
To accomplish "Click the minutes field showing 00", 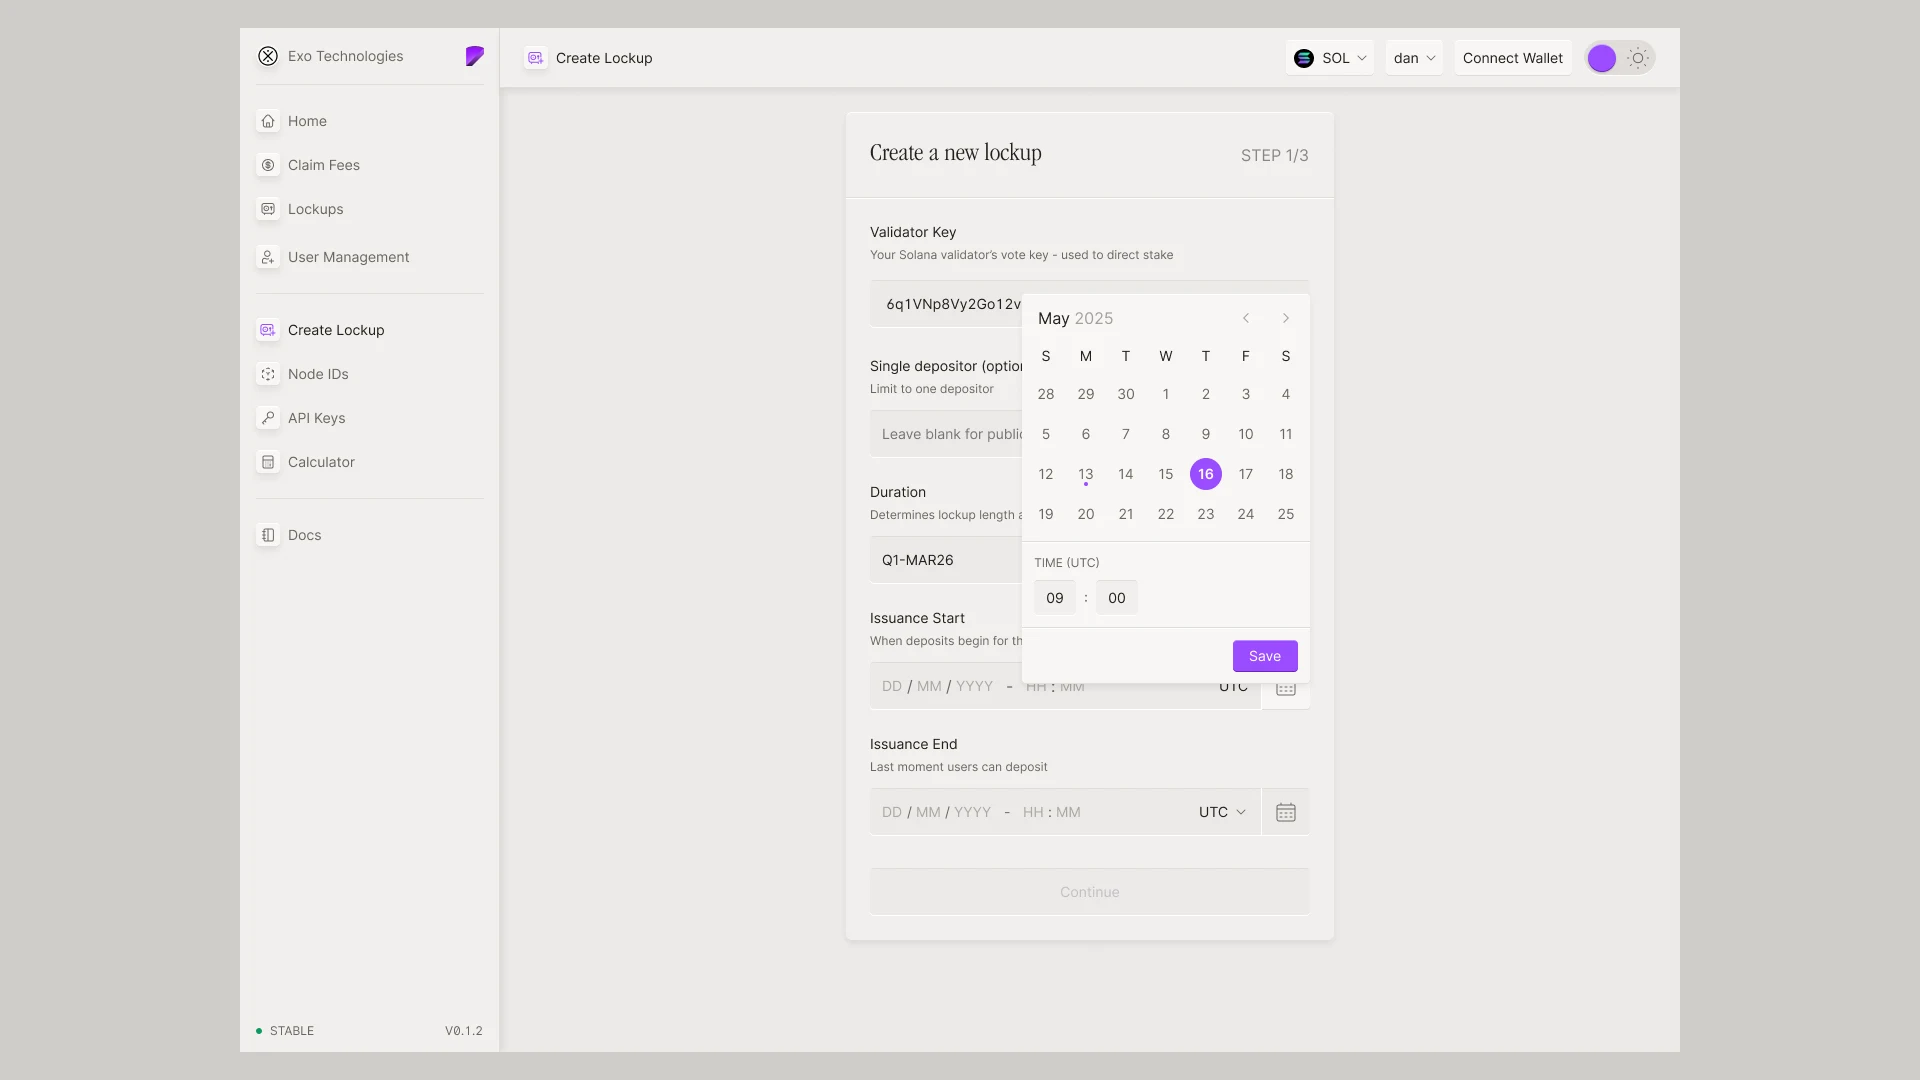I will (1117, 598).
